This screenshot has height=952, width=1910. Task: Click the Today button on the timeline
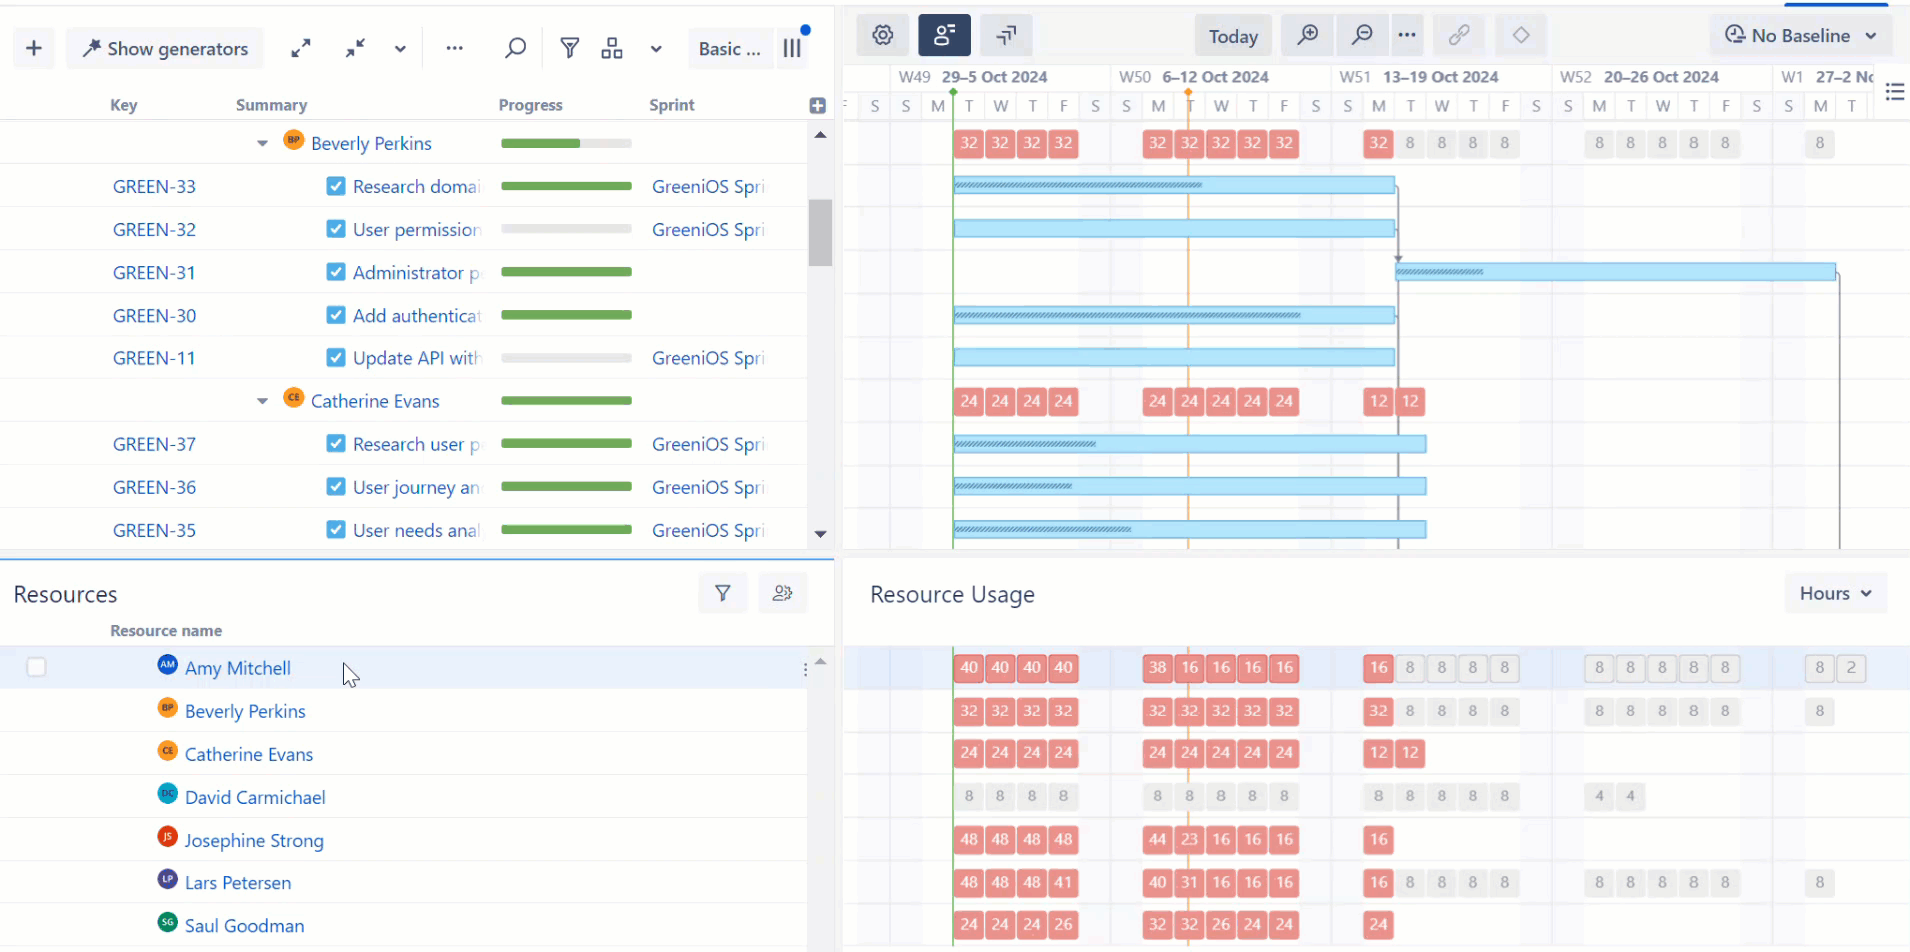tap(1233, 35)
